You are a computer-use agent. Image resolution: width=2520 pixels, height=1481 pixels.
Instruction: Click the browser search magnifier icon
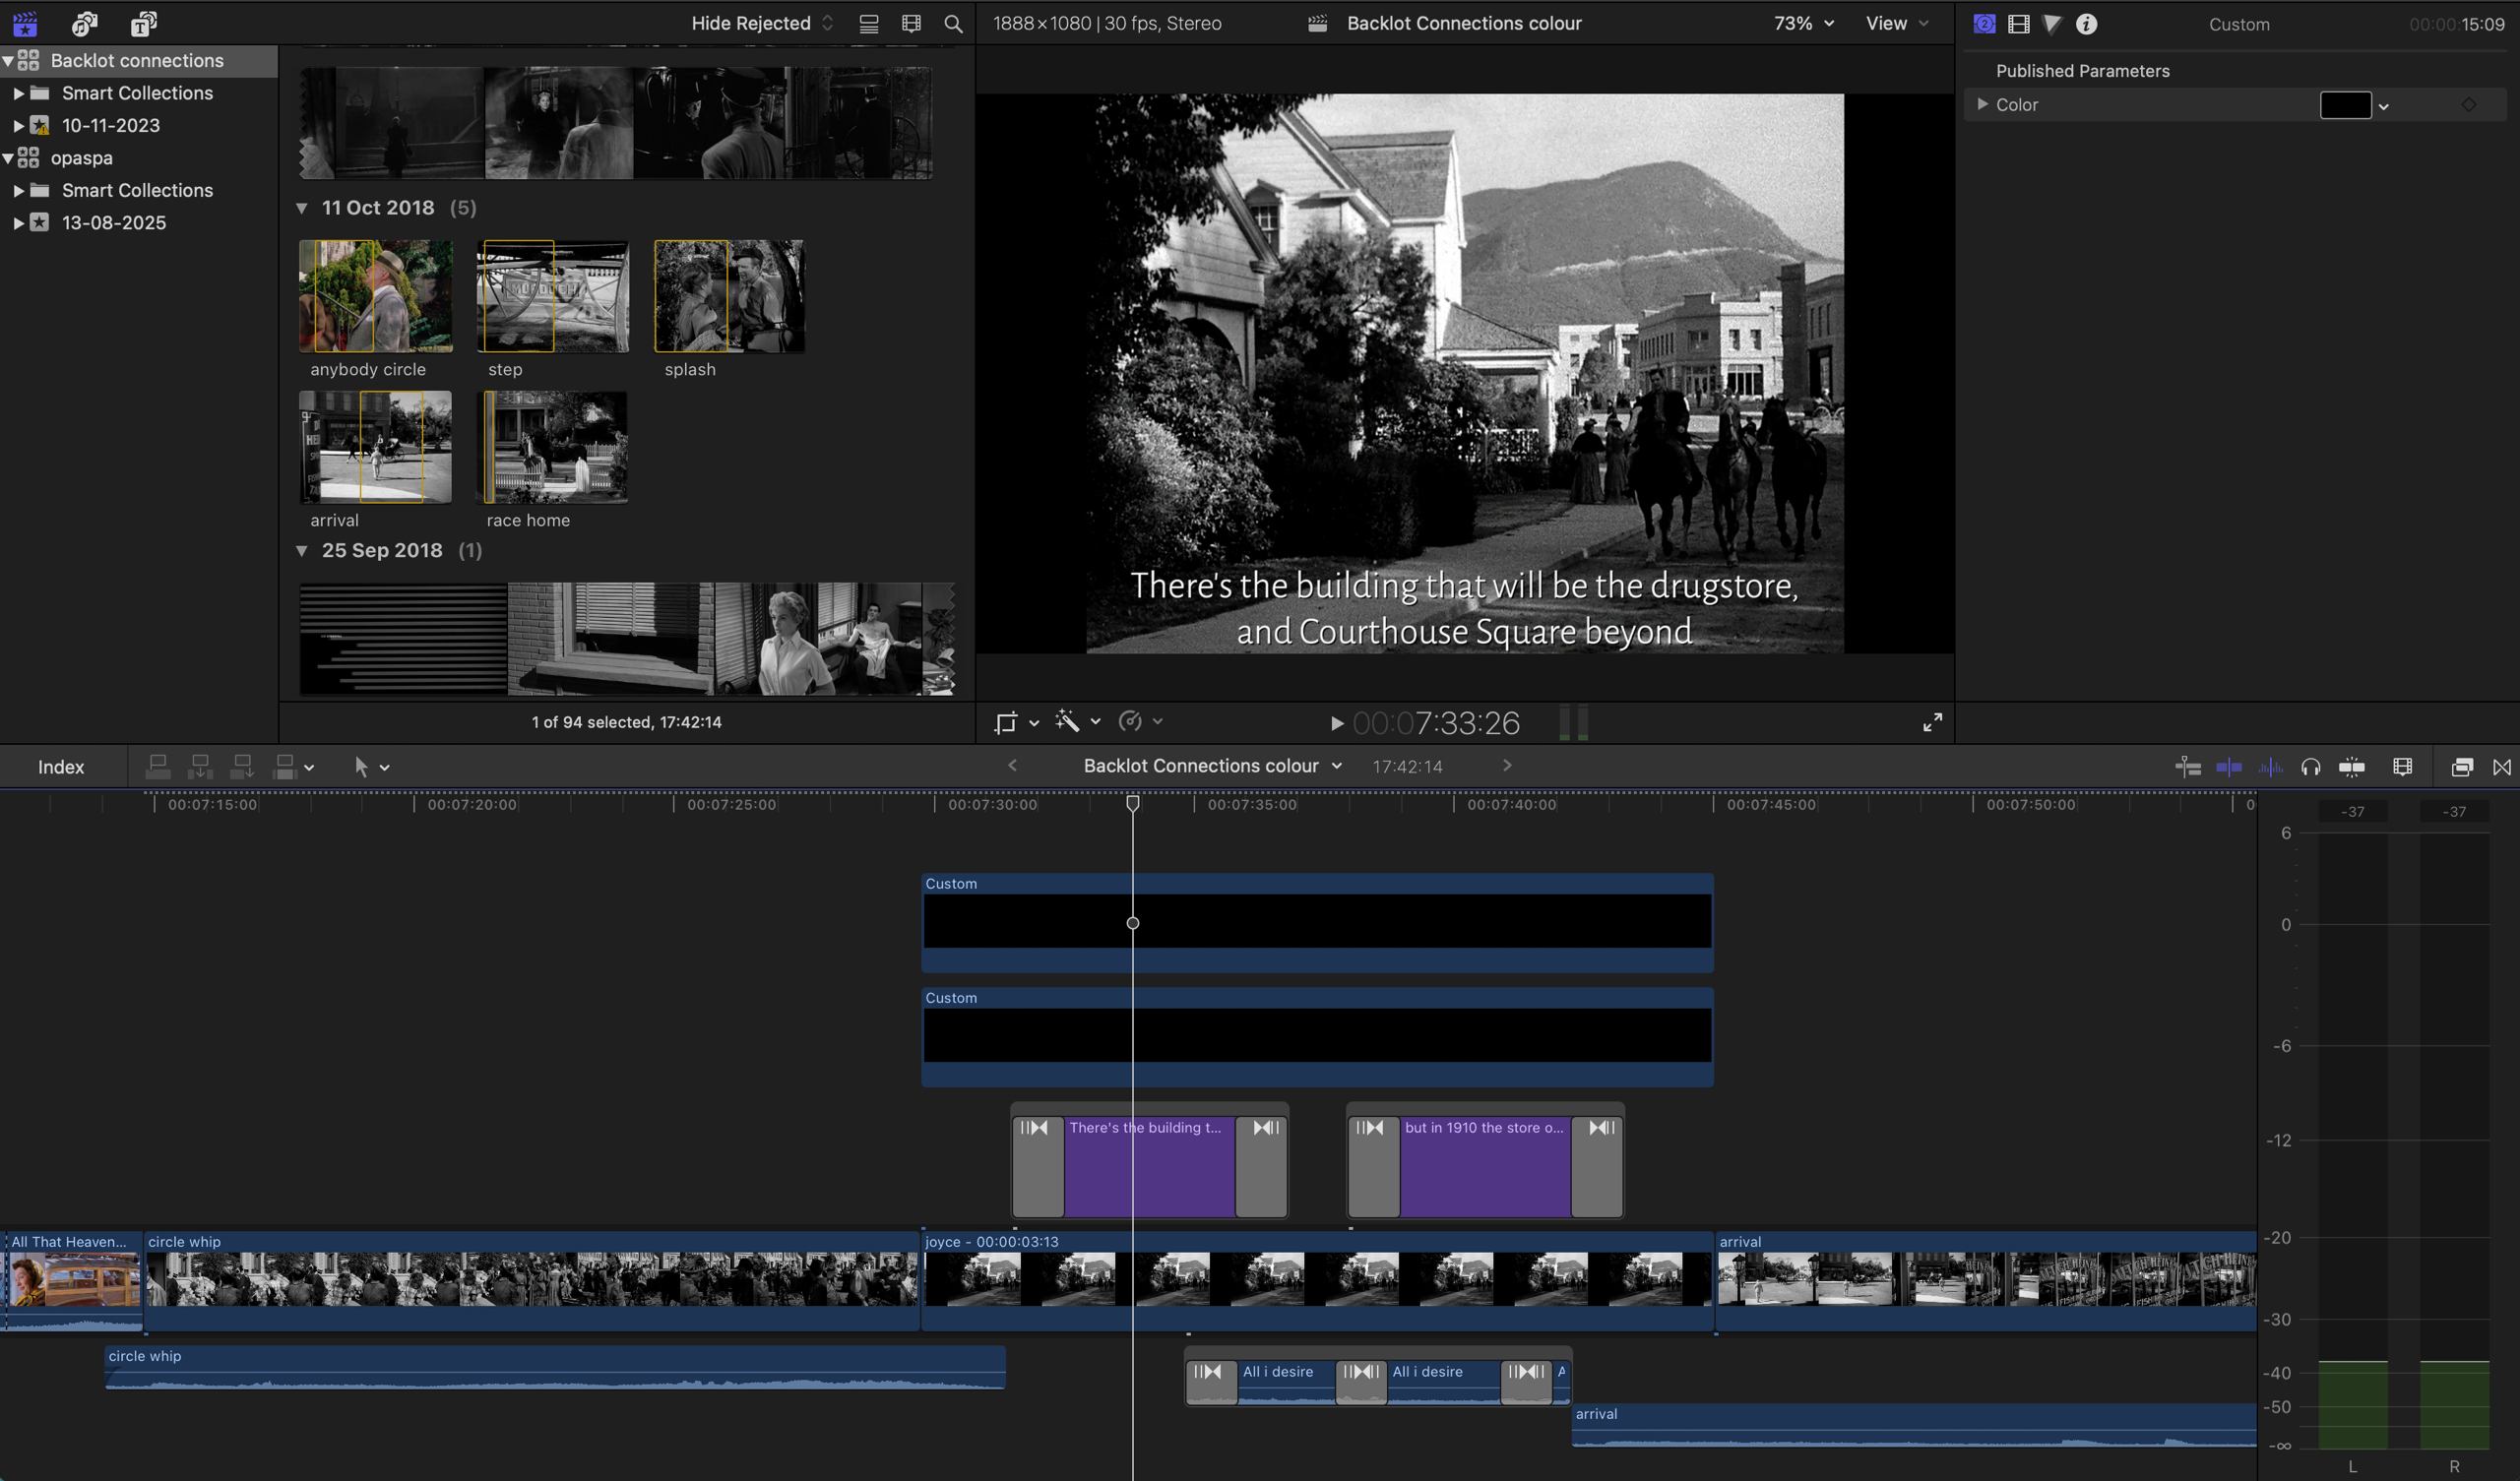[953, 24]
